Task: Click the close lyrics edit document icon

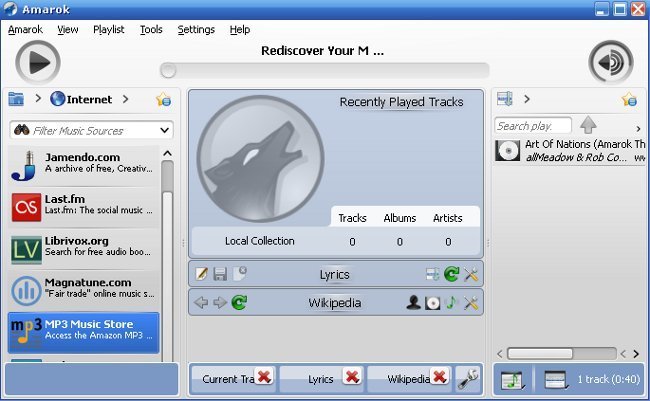Action: pos(240,273)
